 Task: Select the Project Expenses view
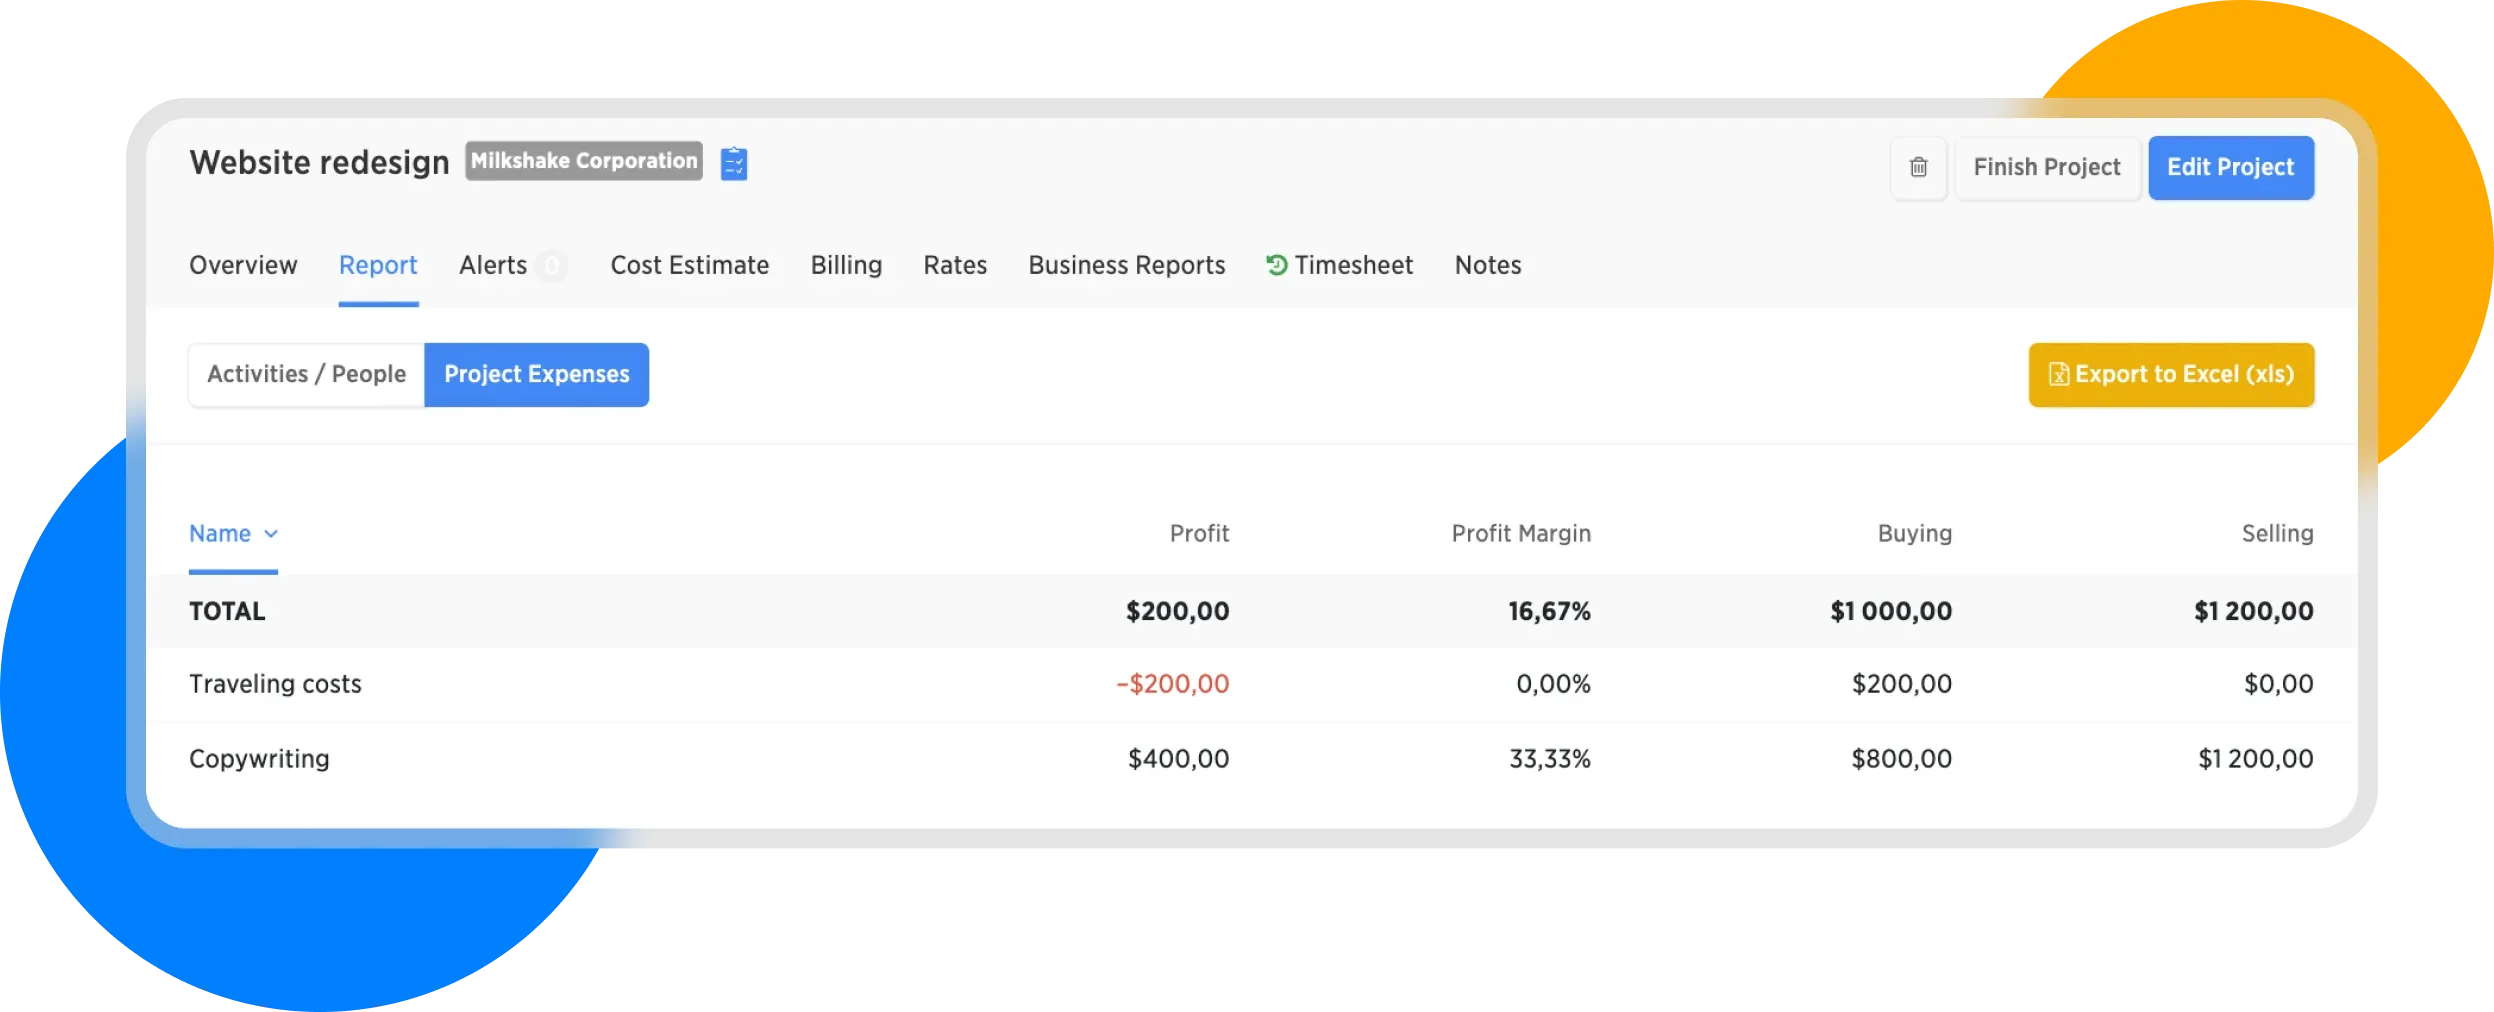point(536,375)
